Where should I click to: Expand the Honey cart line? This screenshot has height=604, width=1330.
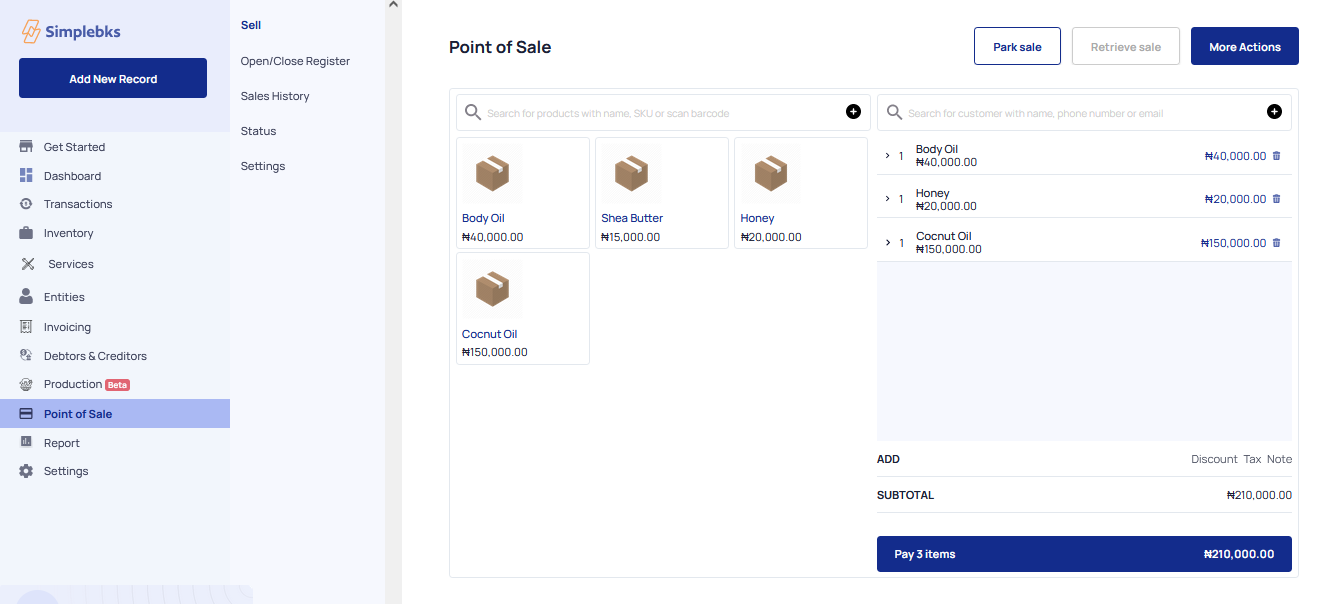(888, 199)
